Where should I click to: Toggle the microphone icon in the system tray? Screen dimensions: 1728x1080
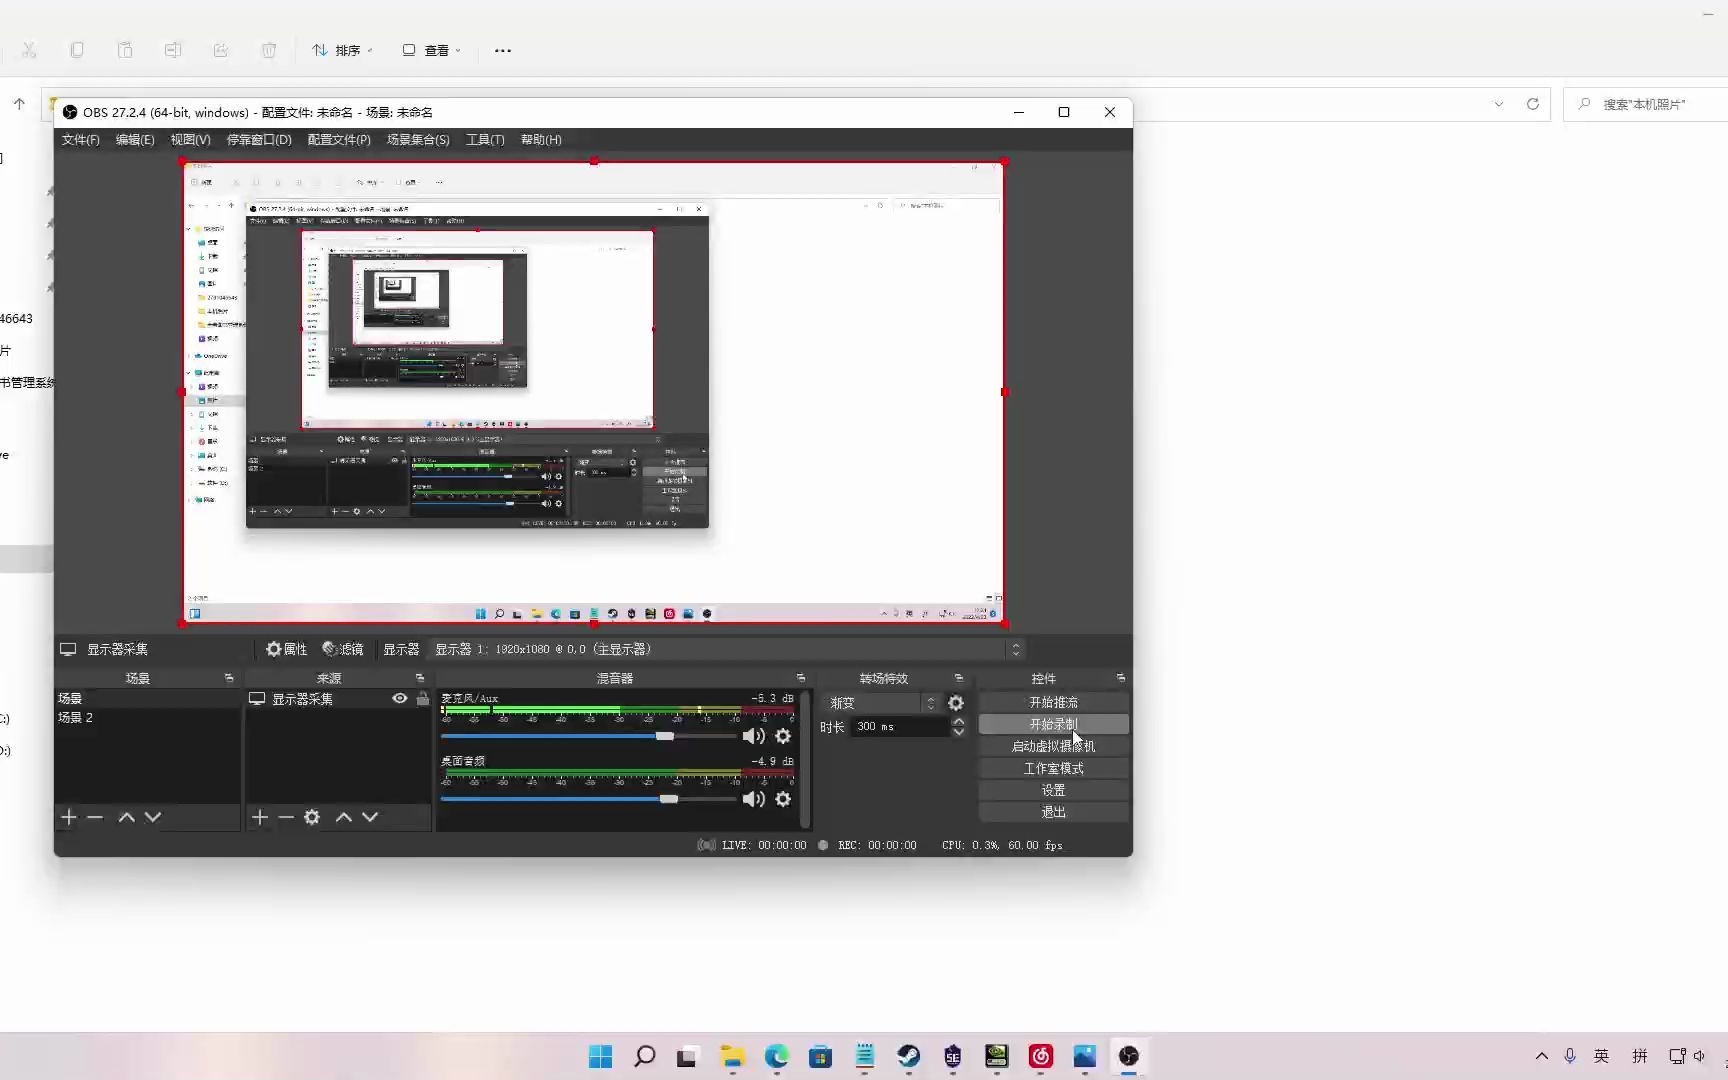(x=1570, y=1056)
